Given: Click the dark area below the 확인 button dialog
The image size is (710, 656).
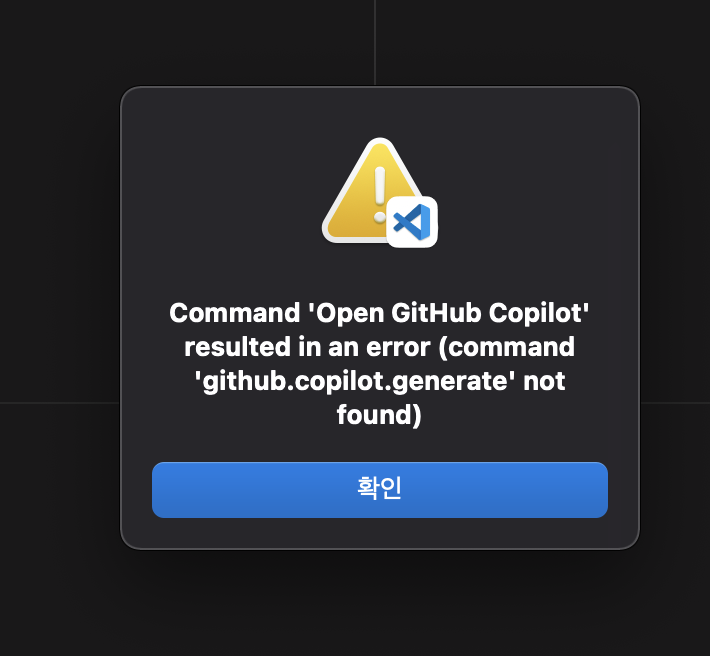Looking at the screenshot, I should (x=379, y=604).
